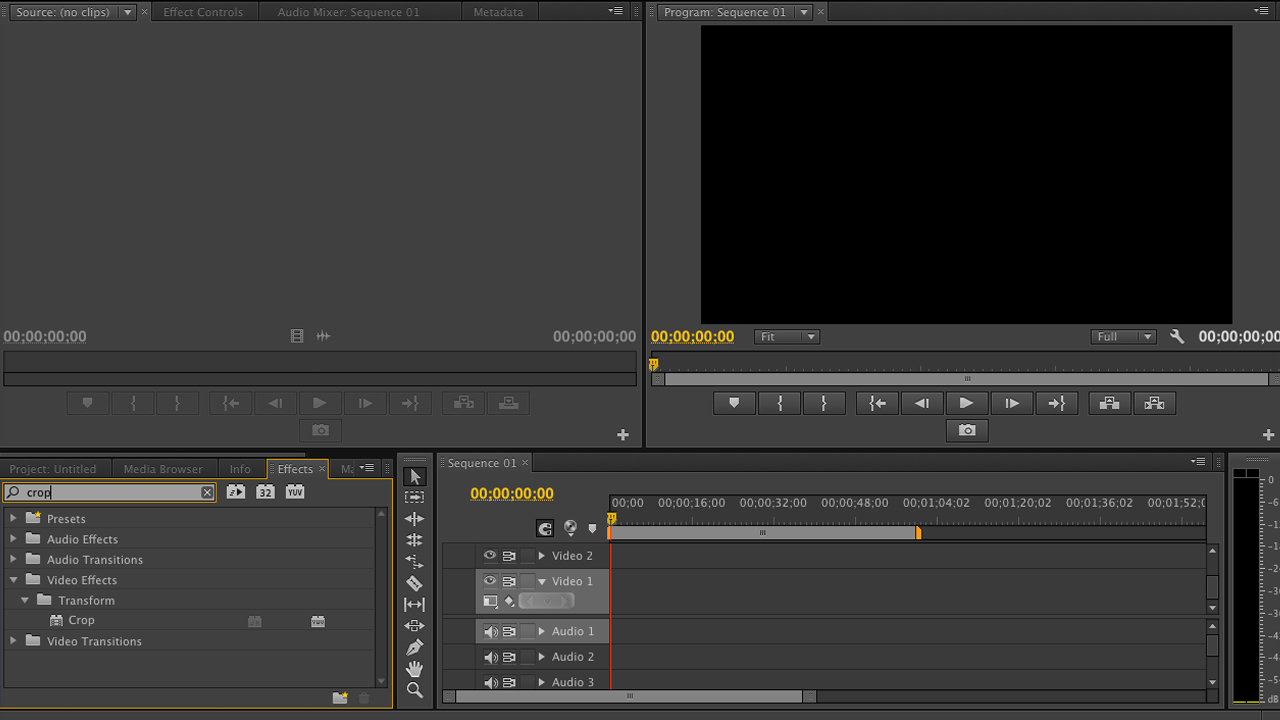The height and width of the screenshot is (720, 1280).
Task: Step back one frame in Program monitor
Action: coord(922,403)
